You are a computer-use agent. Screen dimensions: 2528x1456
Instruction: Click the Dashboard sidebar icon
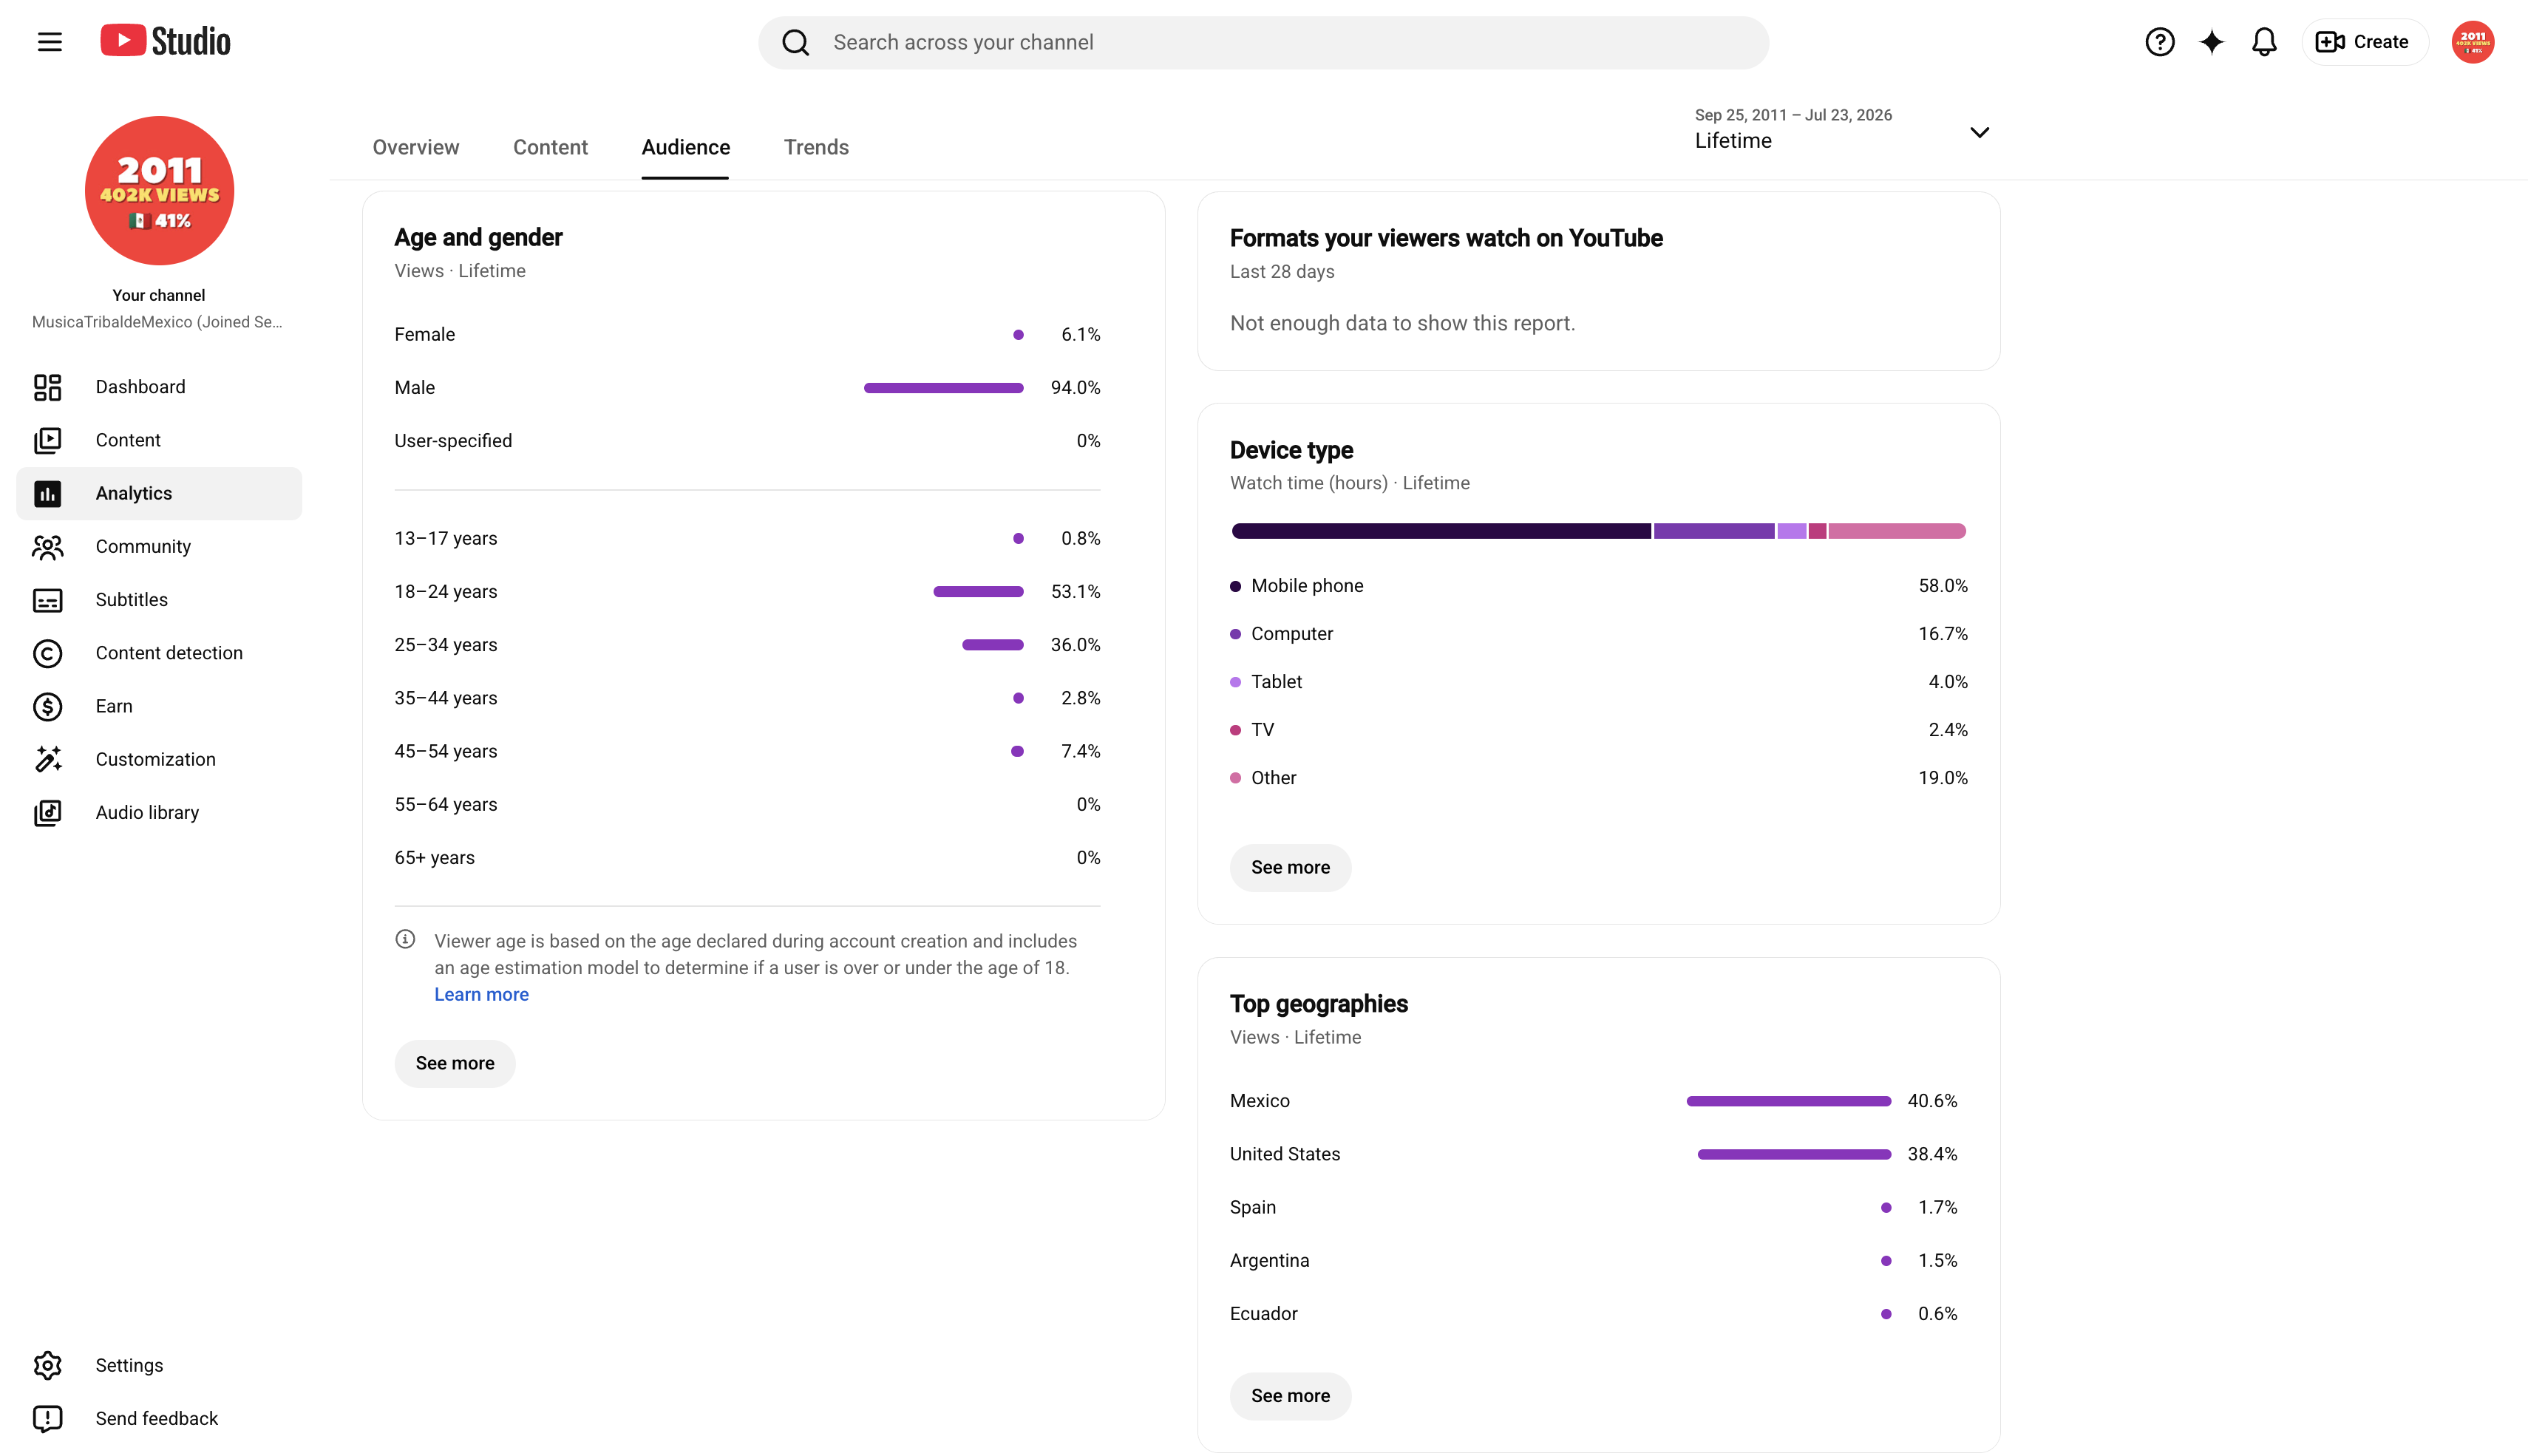(47, 387)
